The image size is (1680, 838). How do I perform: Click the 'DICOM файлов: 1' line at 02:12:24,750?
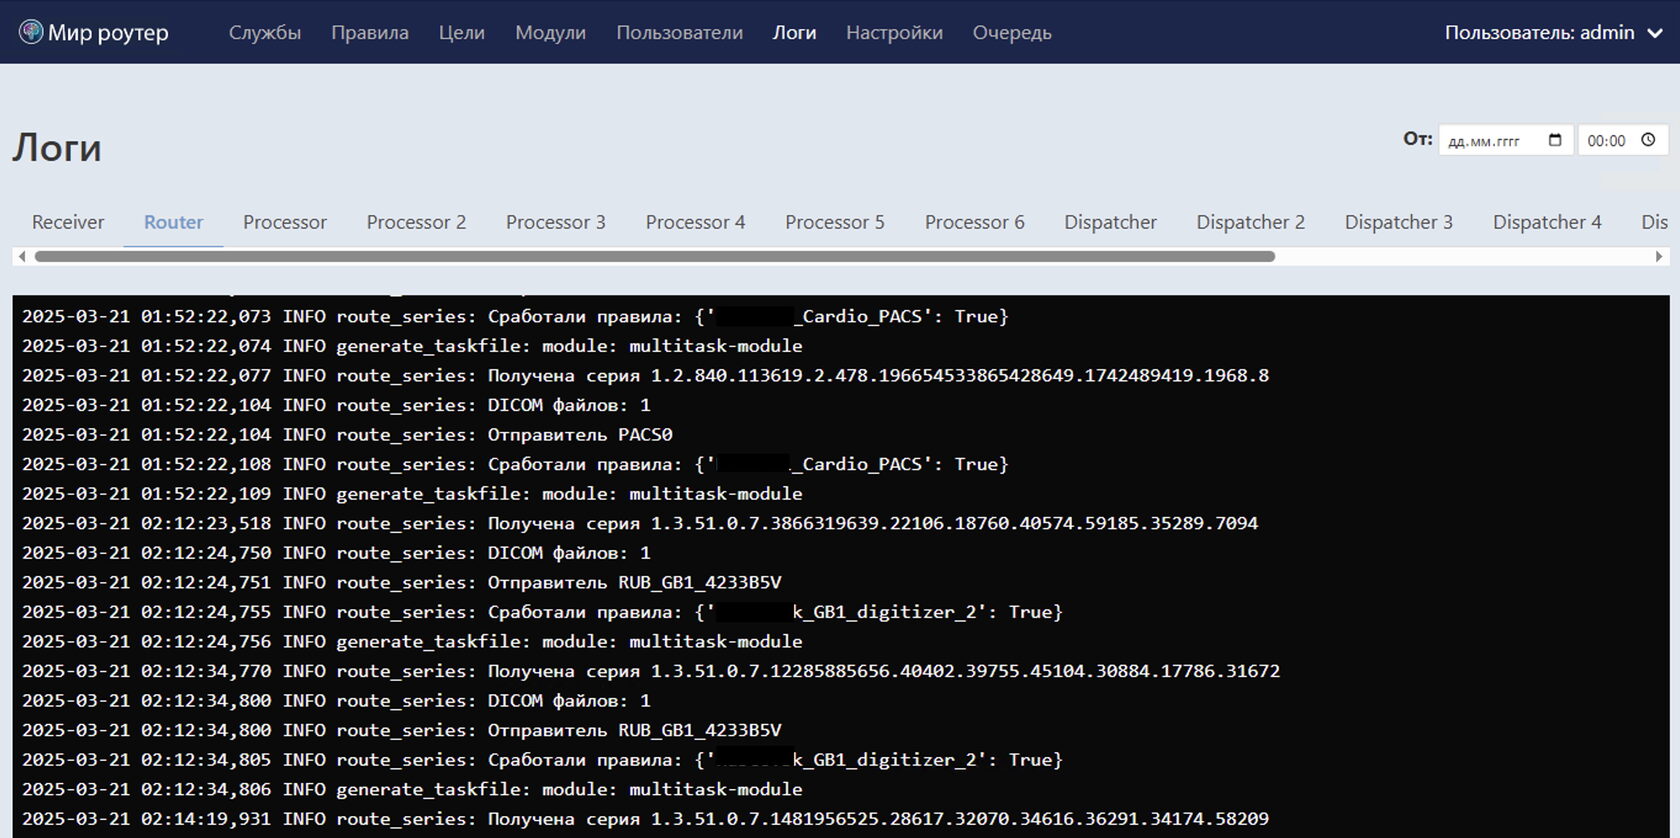(x=336, y=553)
